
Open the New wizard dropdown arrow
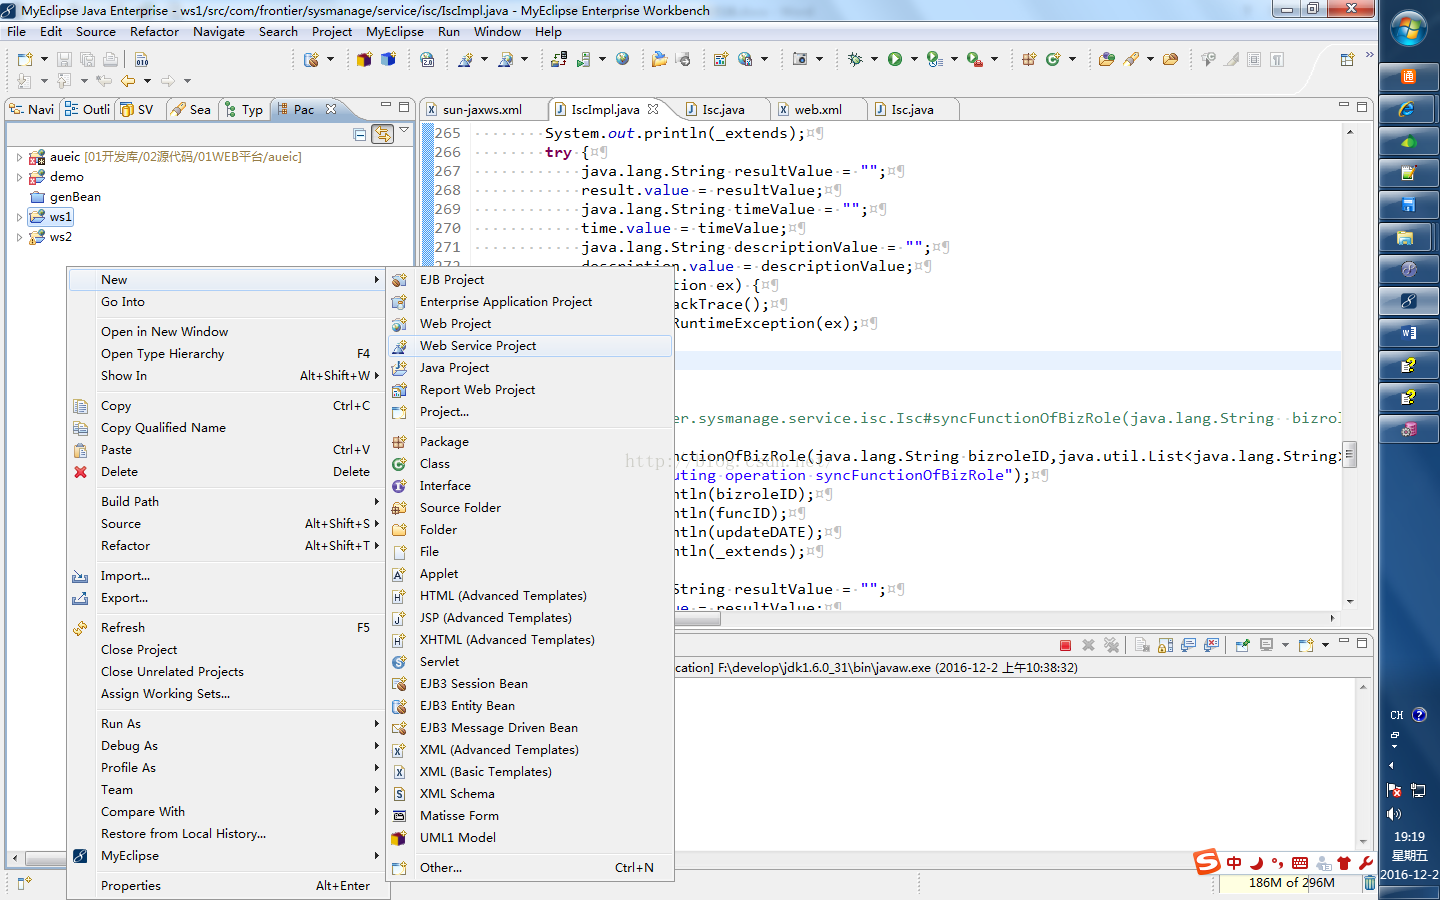tap(44, 60)
